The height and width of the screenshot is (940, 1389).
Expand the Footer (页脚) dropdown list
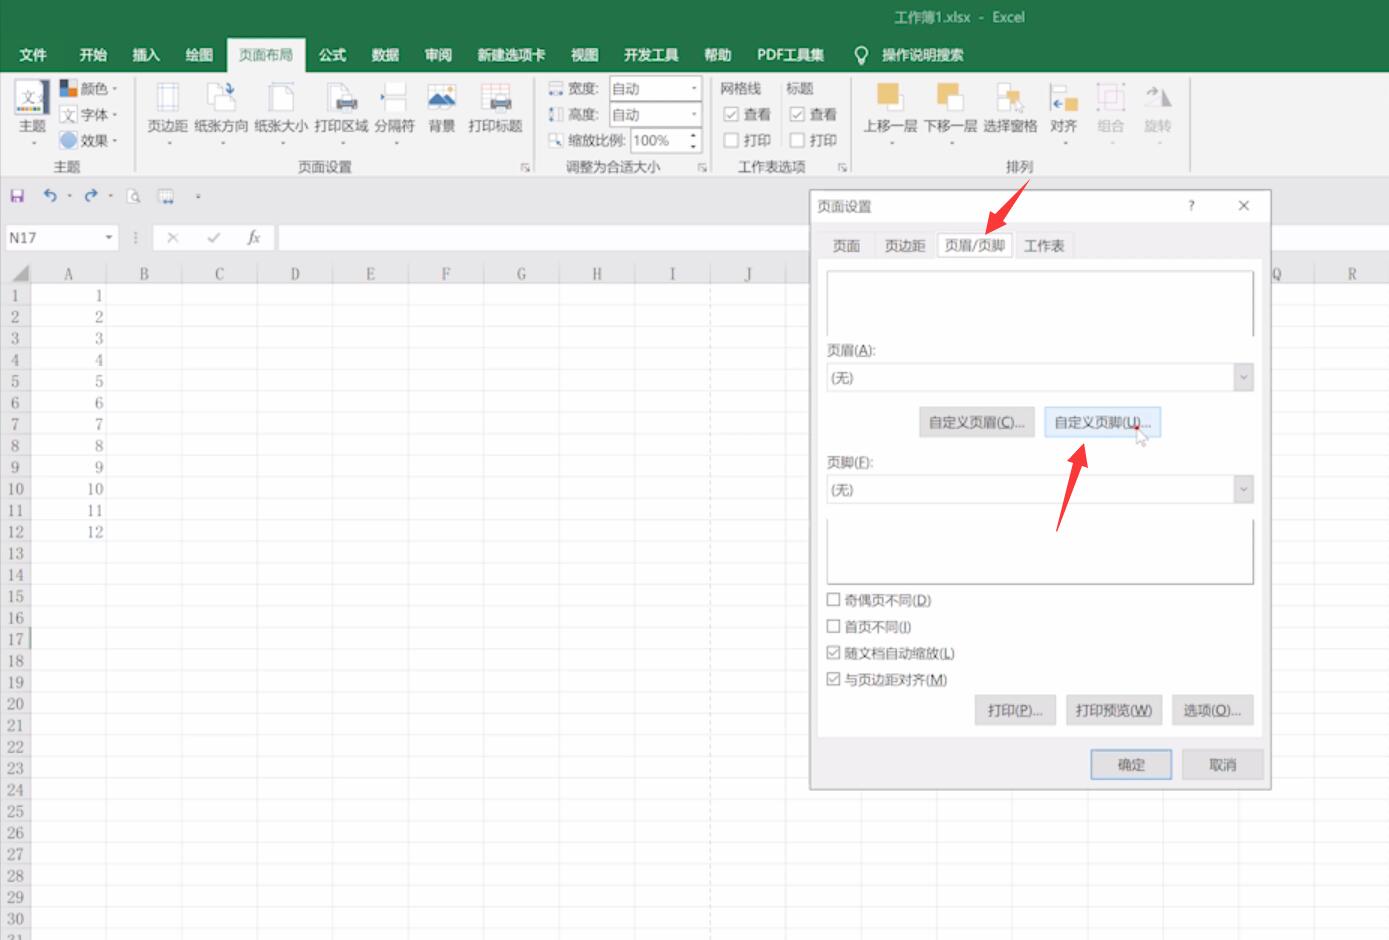[1244, 490]
